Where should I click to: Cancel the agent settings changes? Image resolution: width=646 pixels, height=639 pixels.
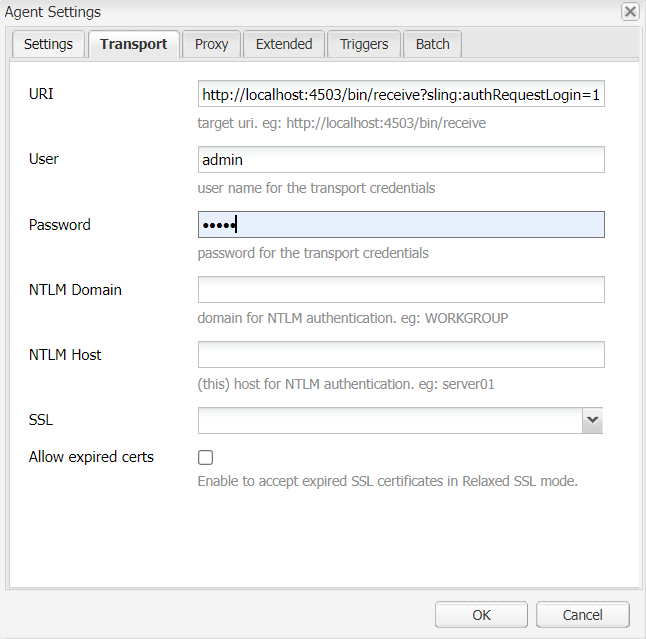[582, 615]
